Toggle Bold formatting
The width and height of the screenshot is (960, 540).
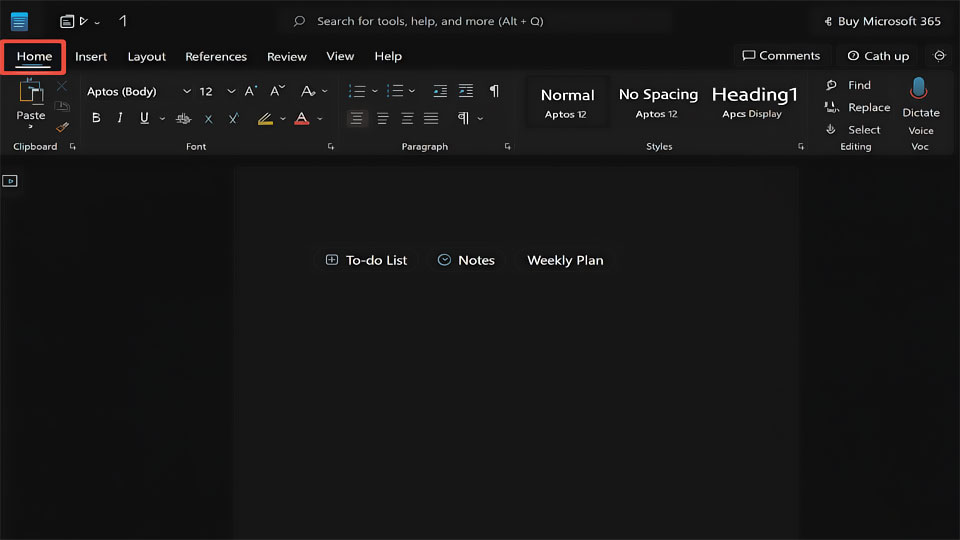[x=96, y=118]
